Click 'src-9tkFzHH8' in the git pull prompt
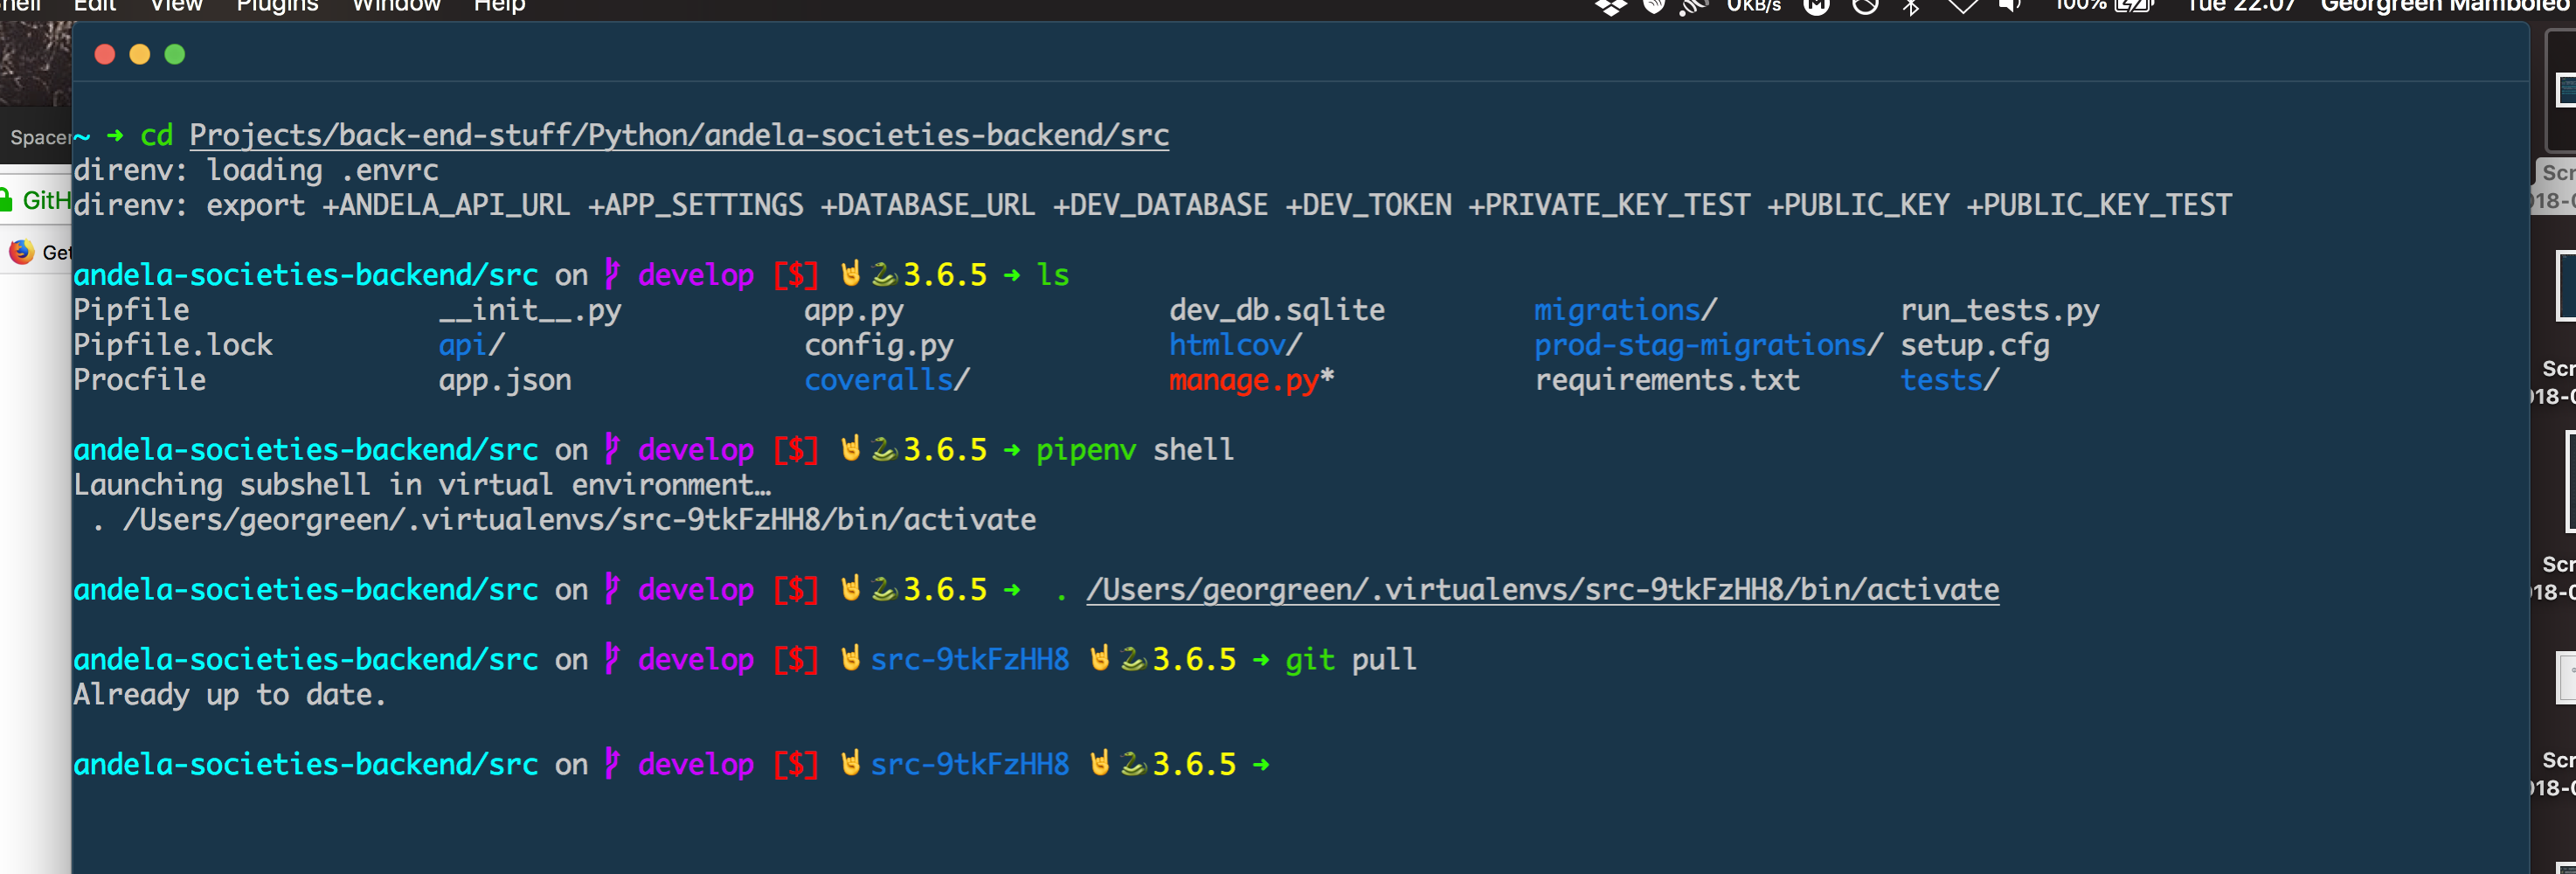This screenshot has width=2576, height=874. pyautogui.click(x=970, y=660)
